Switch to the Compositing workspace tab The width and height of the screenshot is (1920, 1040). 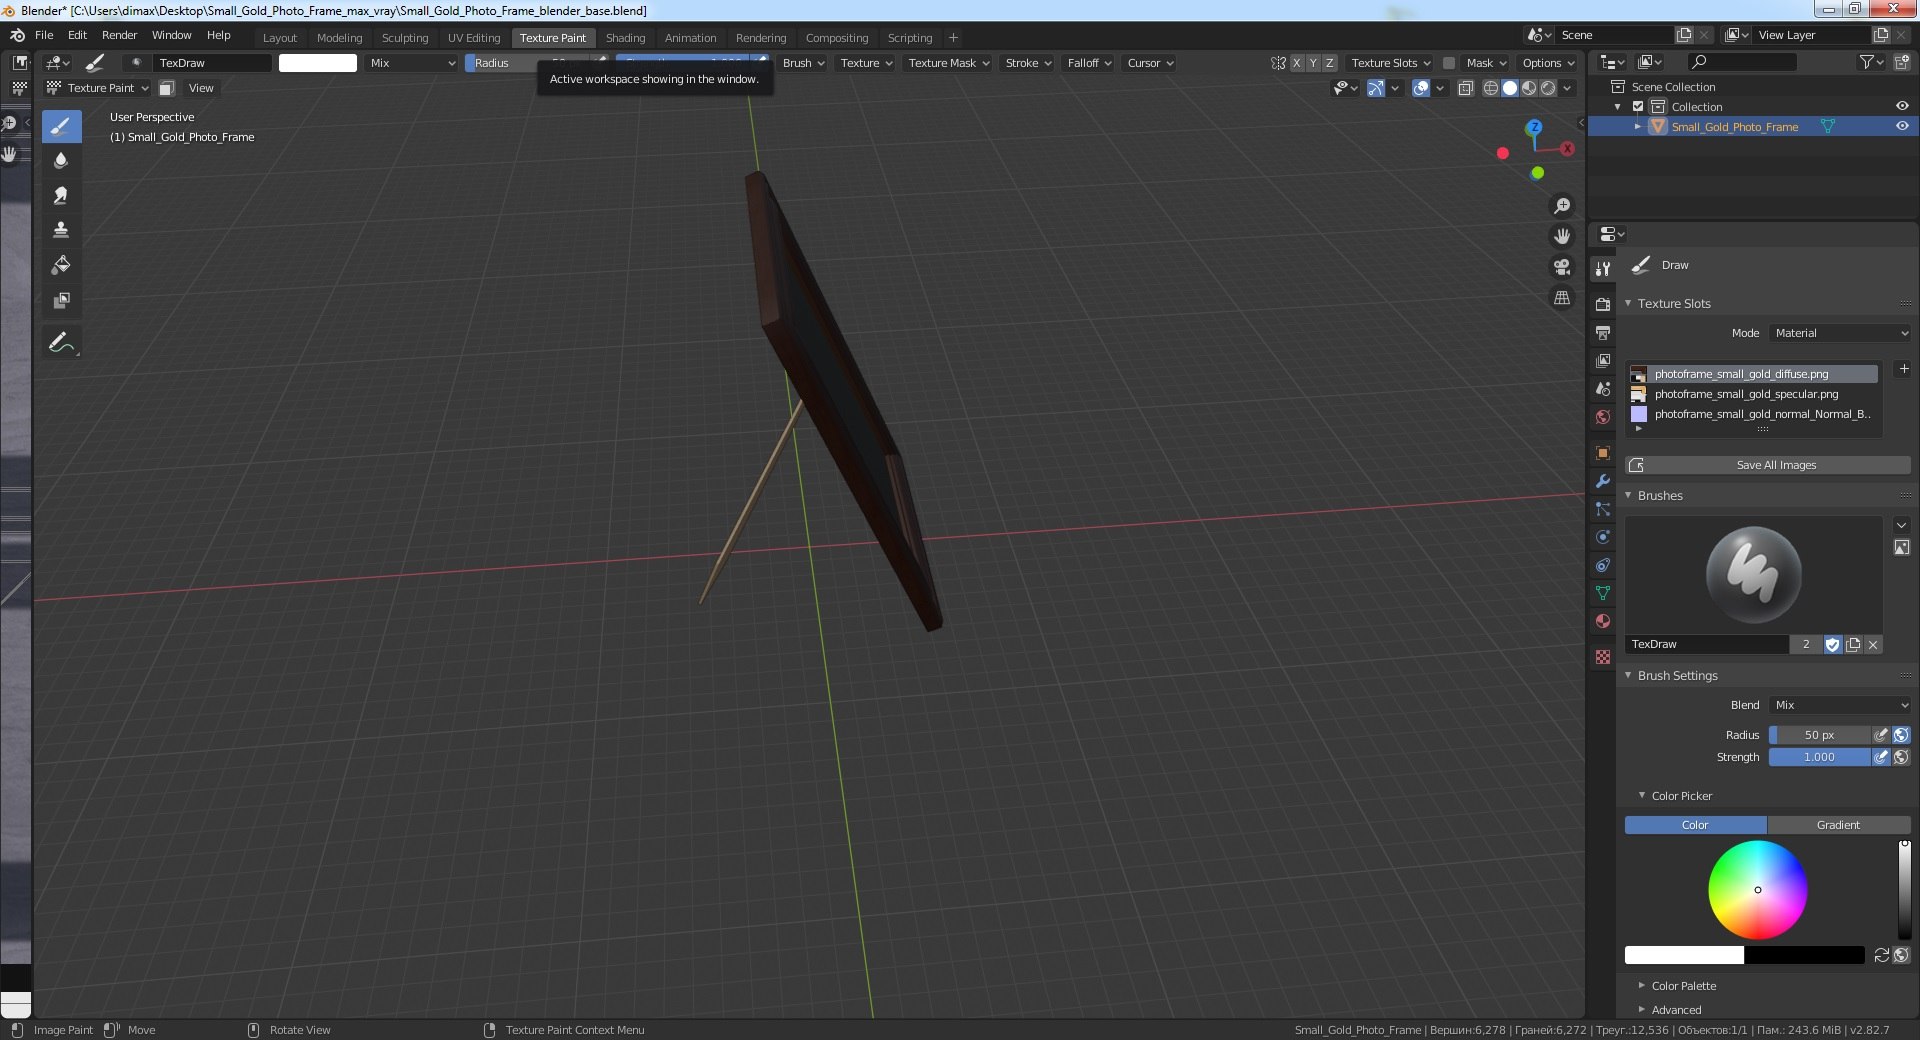(837, 38)
